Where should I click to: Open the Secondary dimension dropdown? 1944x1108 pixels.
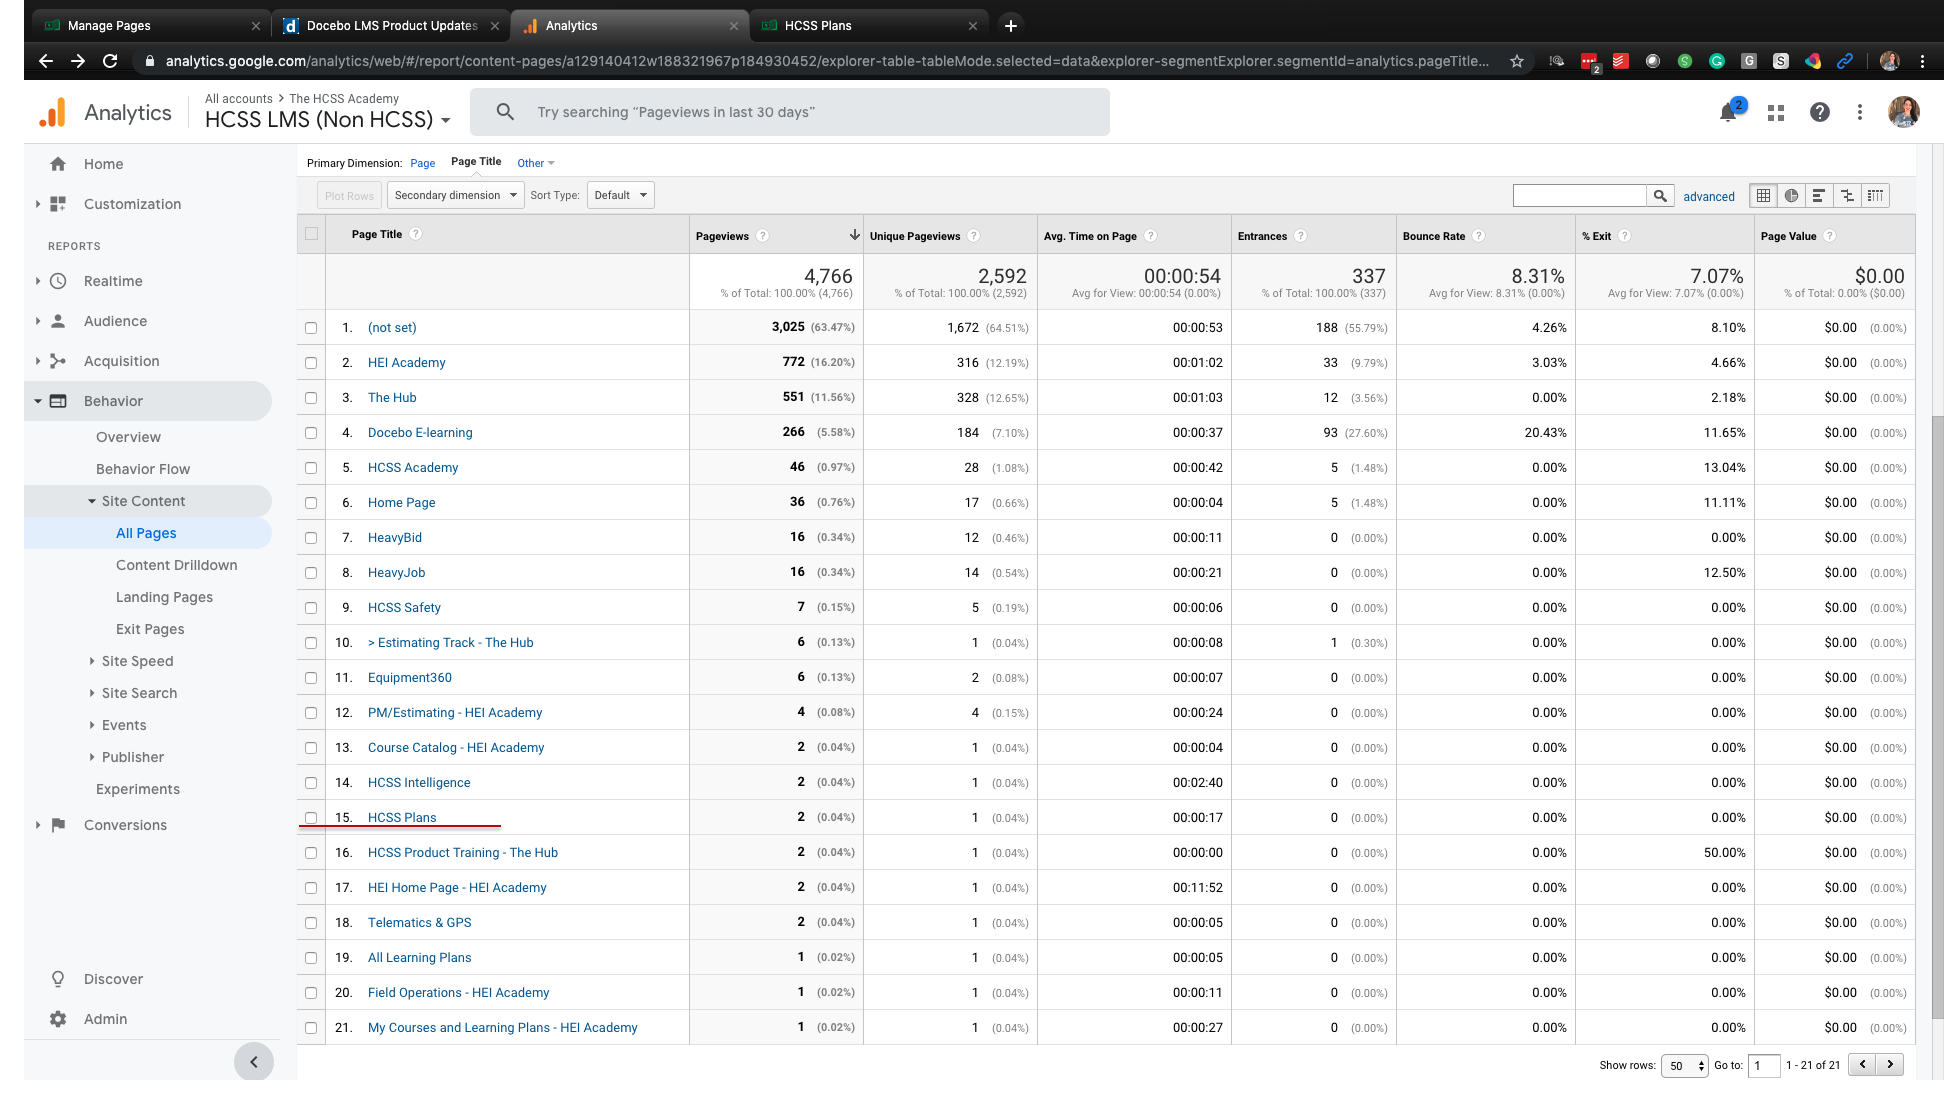[455, 195]
